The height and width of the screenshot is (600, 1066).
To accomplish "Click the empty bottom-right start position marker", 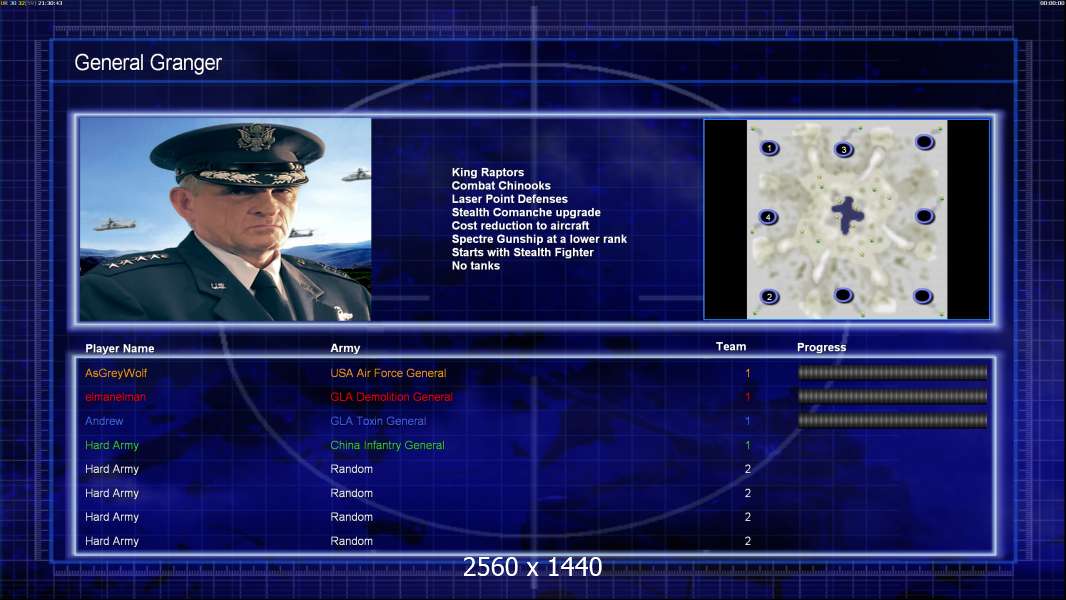I will [x=923, y=296].
